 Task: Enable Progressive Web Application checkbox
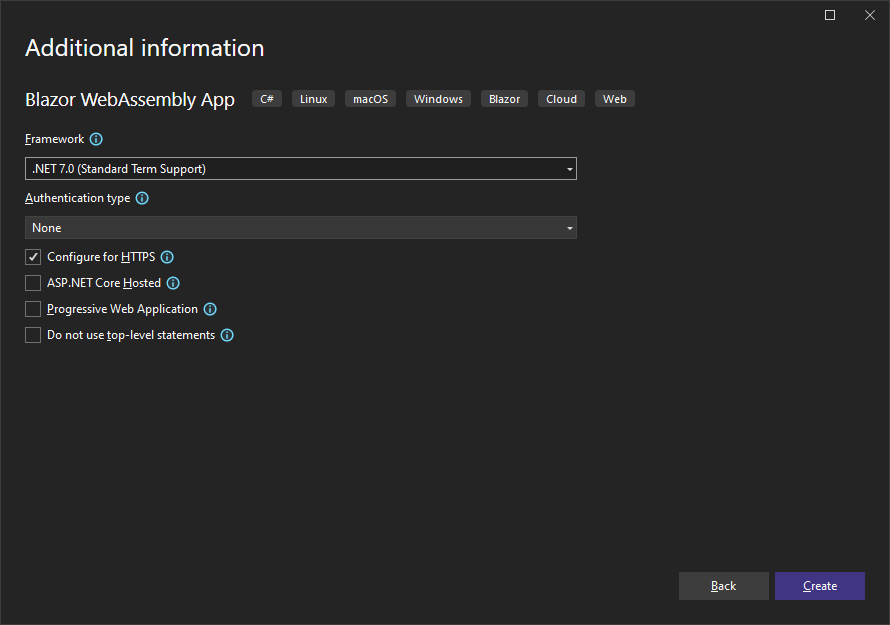pos(33,309)
